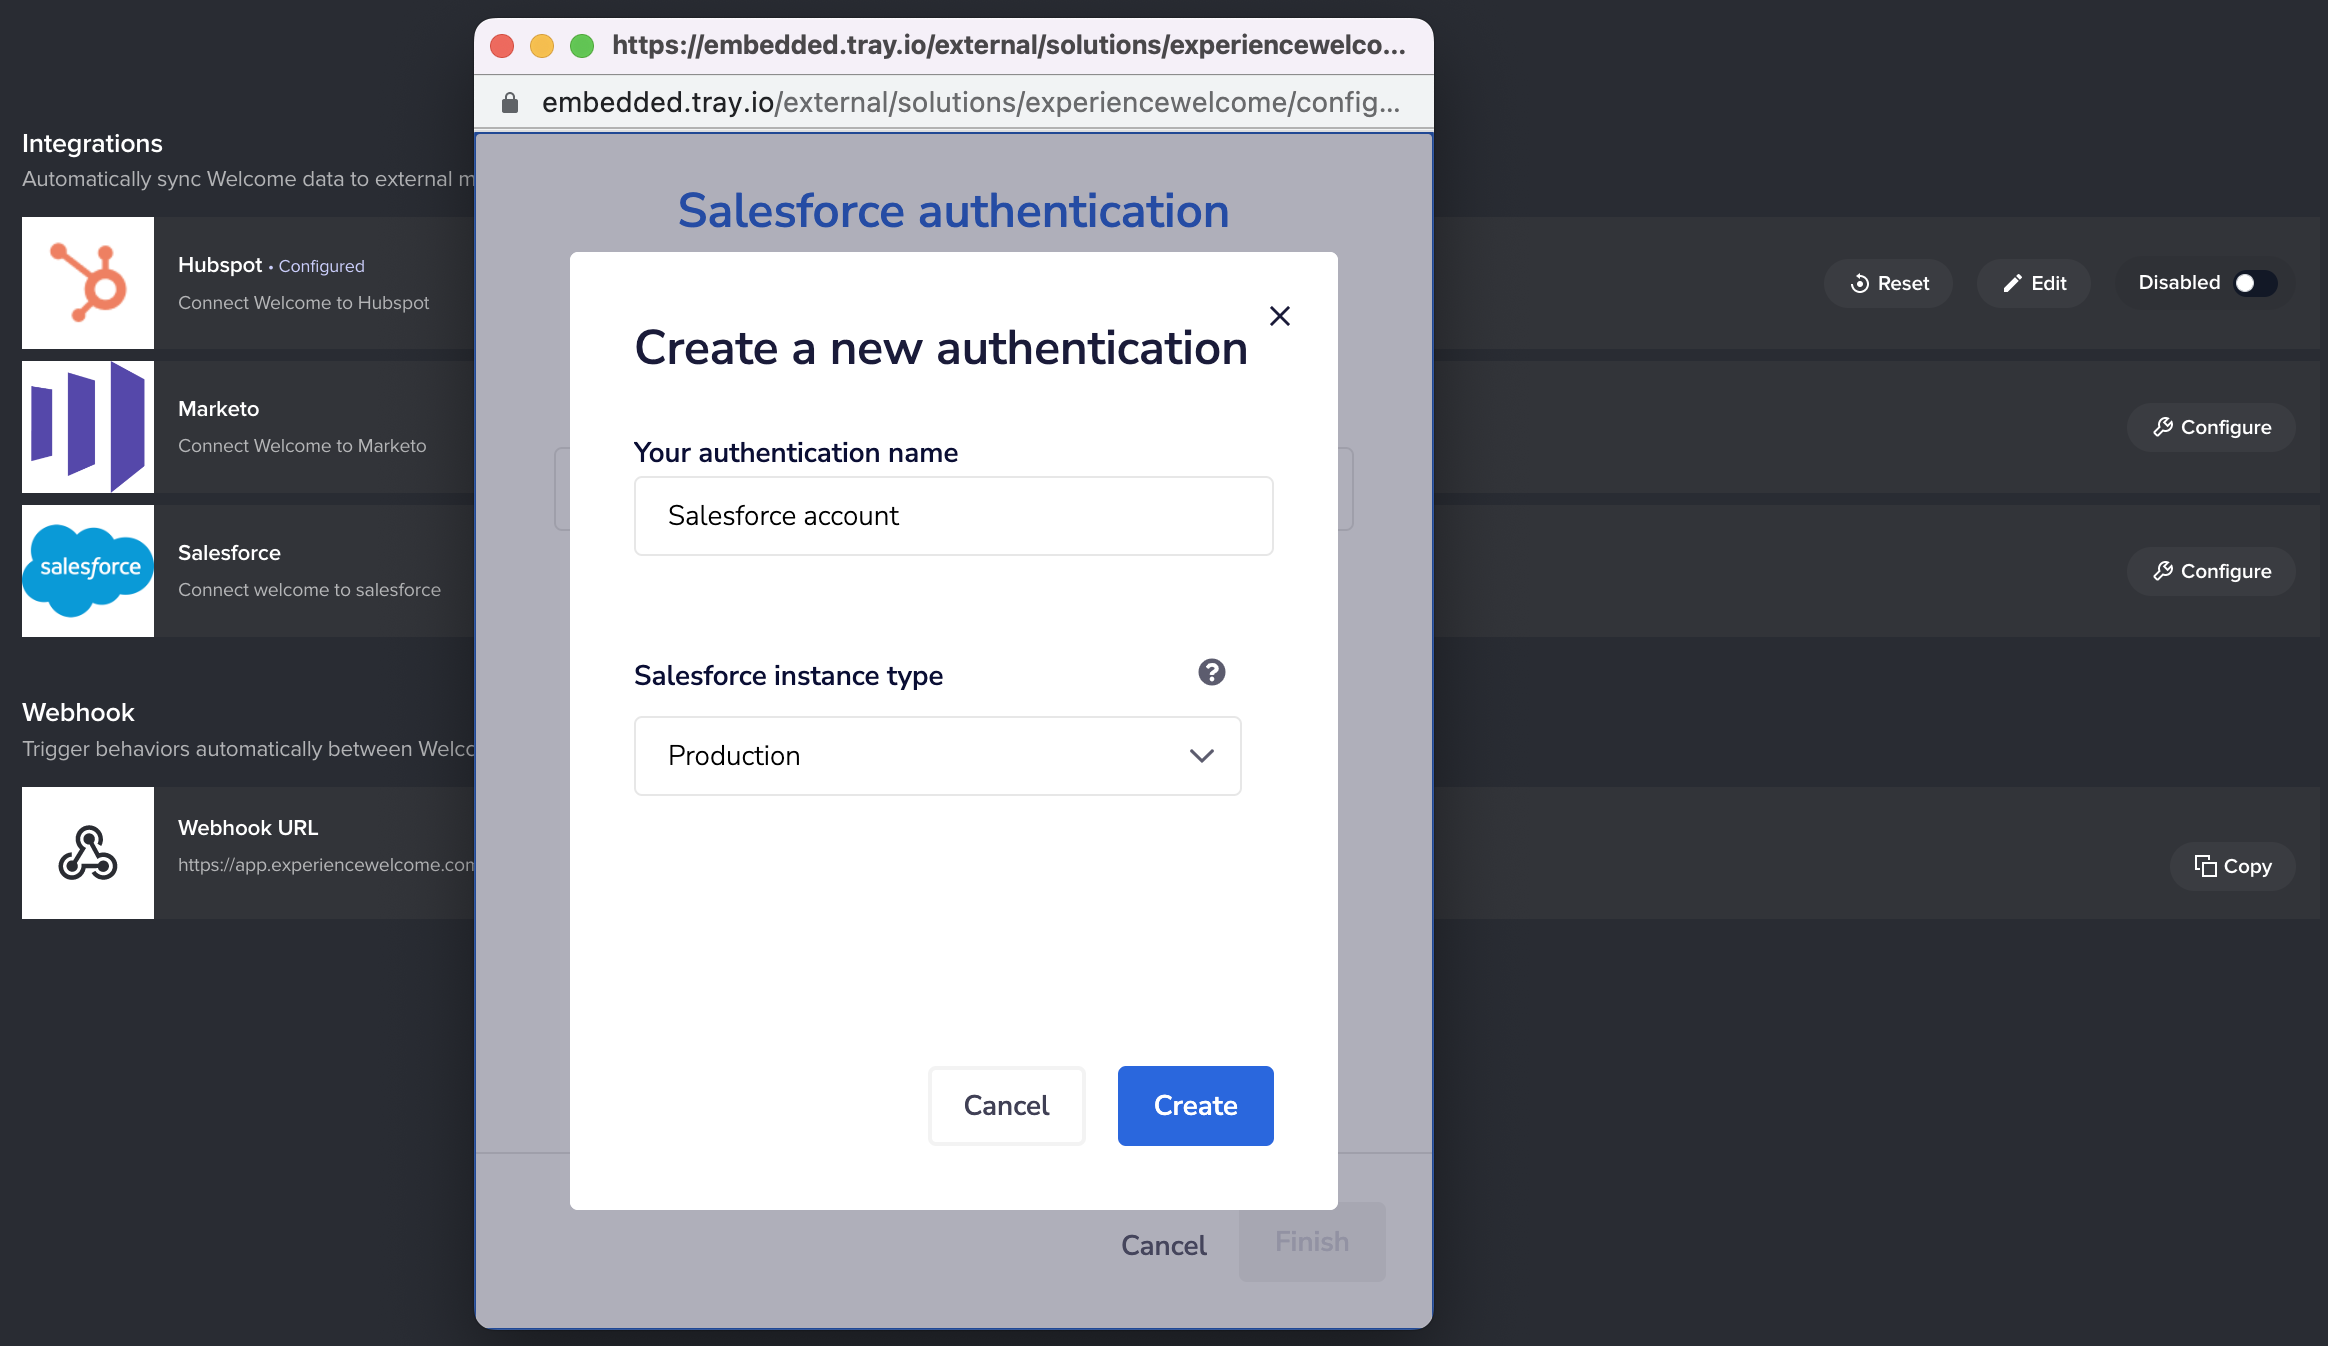Click the Hubspot logo thumbnail
Image resolution: width=2328 pixels, height=1346 pixels.
pyautogui.click(x=88, y=283)
